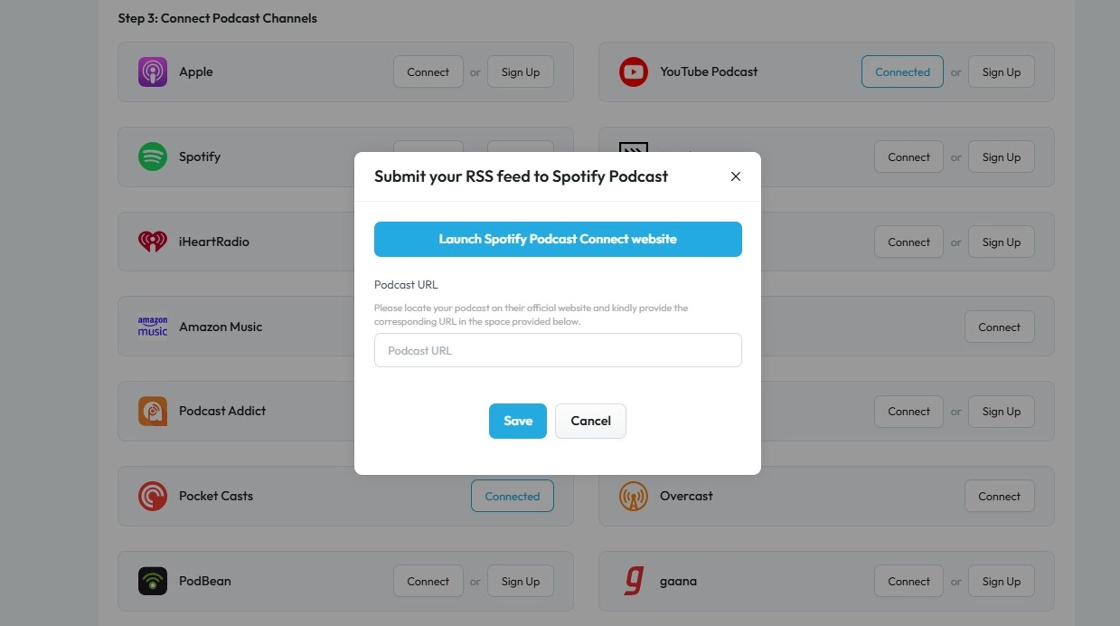Click into the Podcast URL field

coord(558,351)
